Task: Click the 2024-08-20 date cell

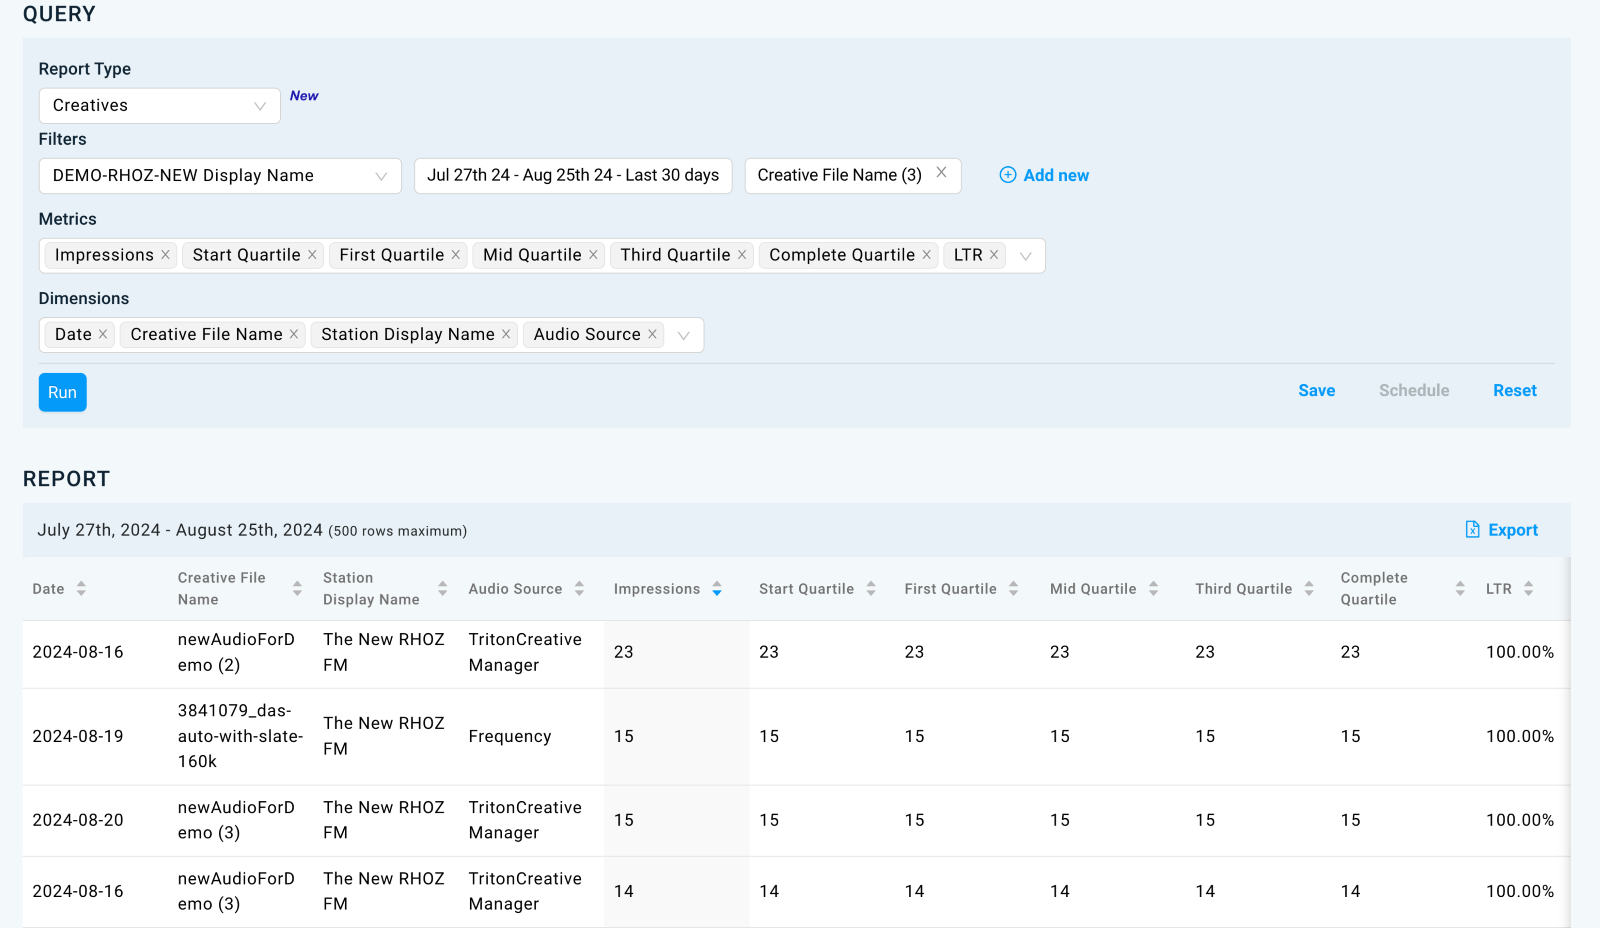Action: pos(78,820)
